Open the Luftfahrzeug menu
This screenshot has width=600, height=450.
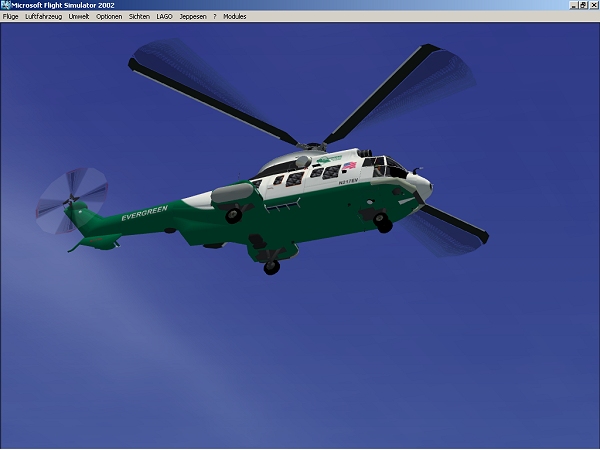click(43, 17)
